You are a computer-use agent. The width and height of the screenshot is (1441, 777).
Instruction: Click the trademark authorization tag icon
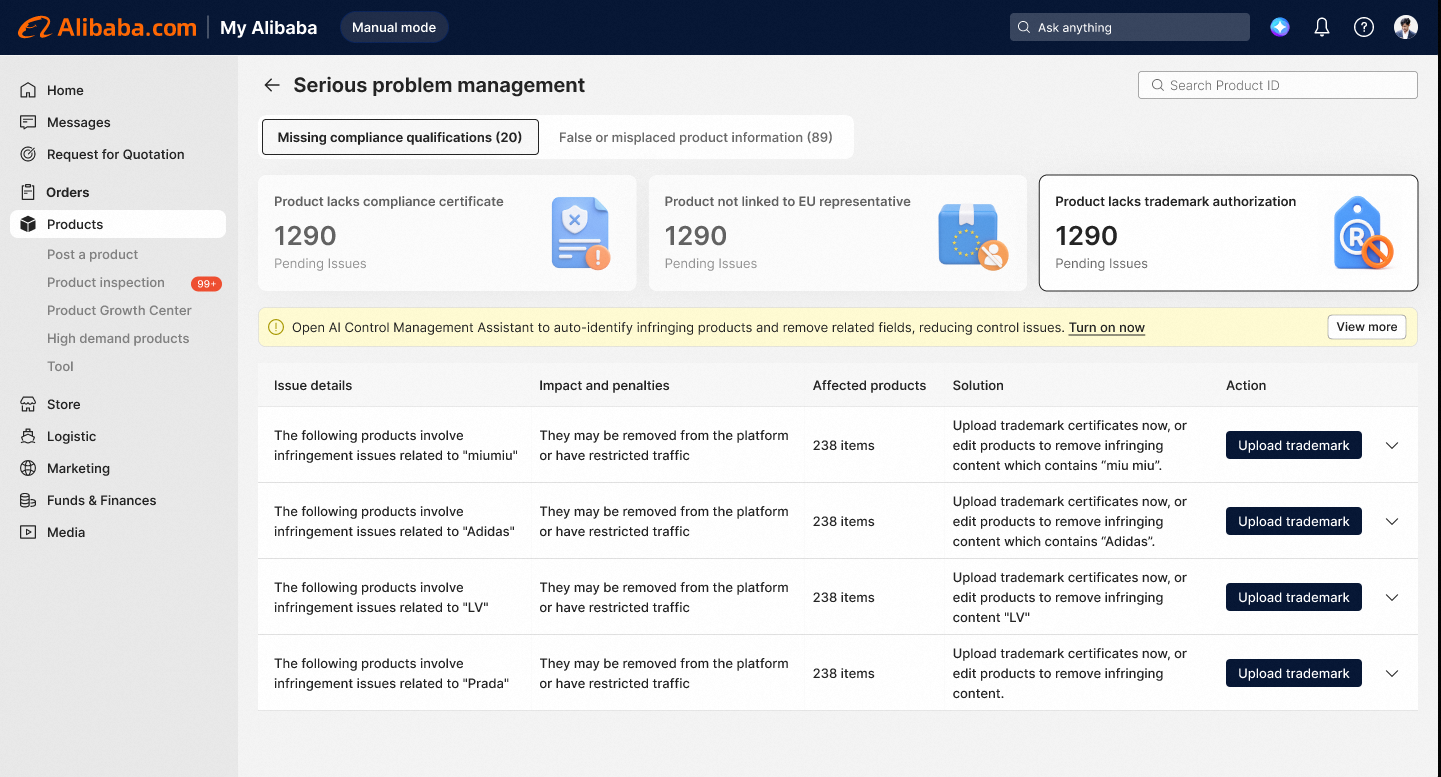(1363, 233)
